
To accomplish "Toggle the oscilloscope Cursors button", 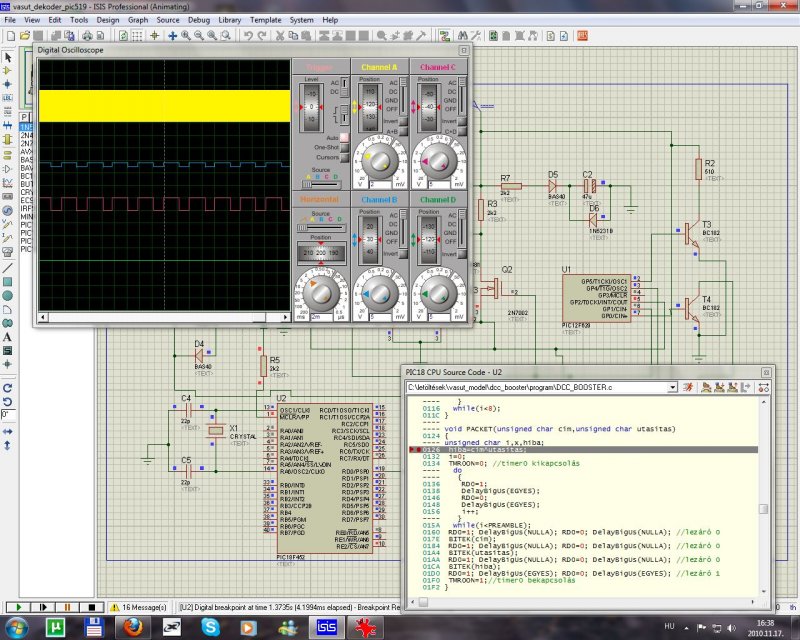I will coord(345,157).
